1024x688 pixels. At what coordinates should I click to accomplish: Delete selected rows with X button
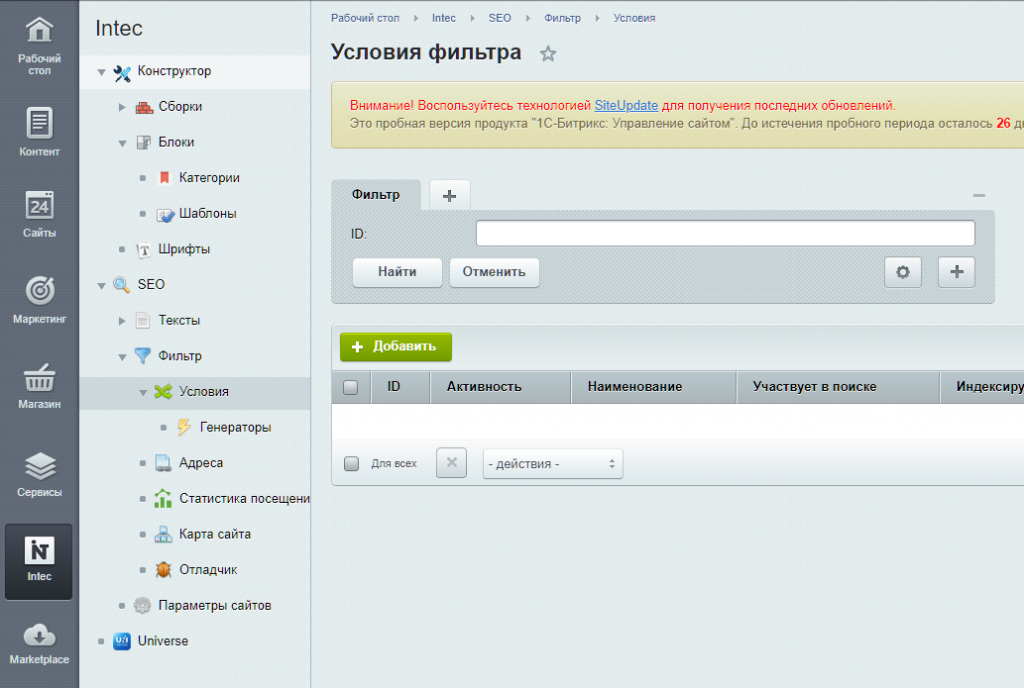click(451, 463)
